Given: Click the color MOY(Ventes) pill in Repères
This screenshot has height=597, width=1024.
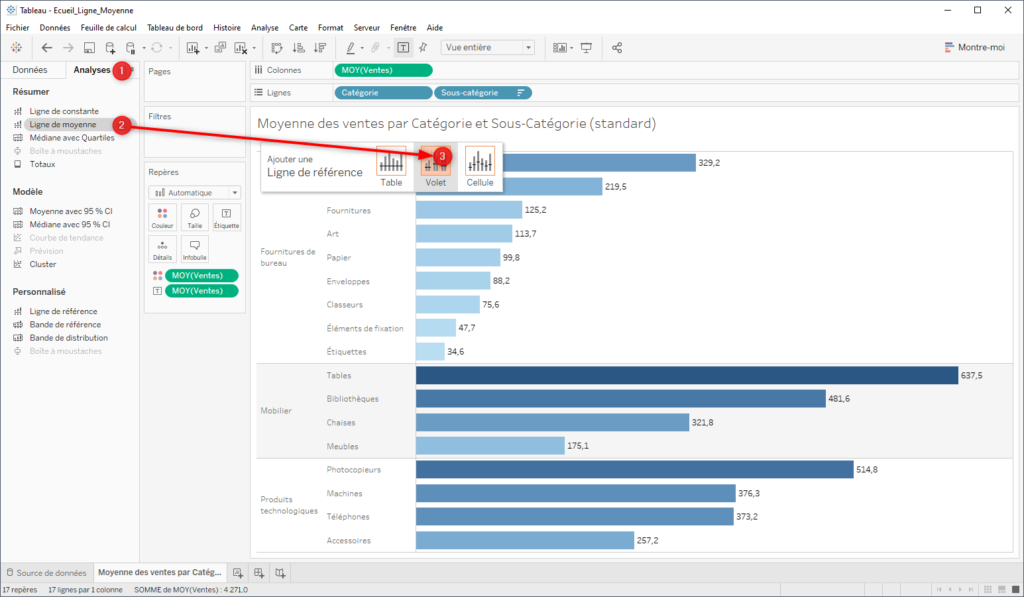Looking at the screenshot, I should (201, 276).
